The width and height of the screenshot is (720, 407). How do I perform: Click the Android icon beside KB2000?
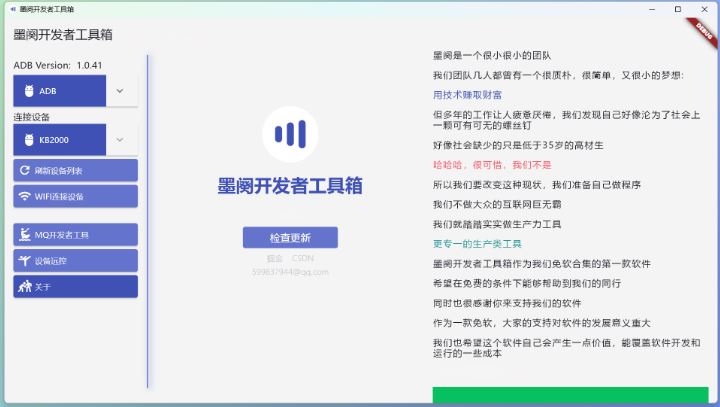pos(27,140)
